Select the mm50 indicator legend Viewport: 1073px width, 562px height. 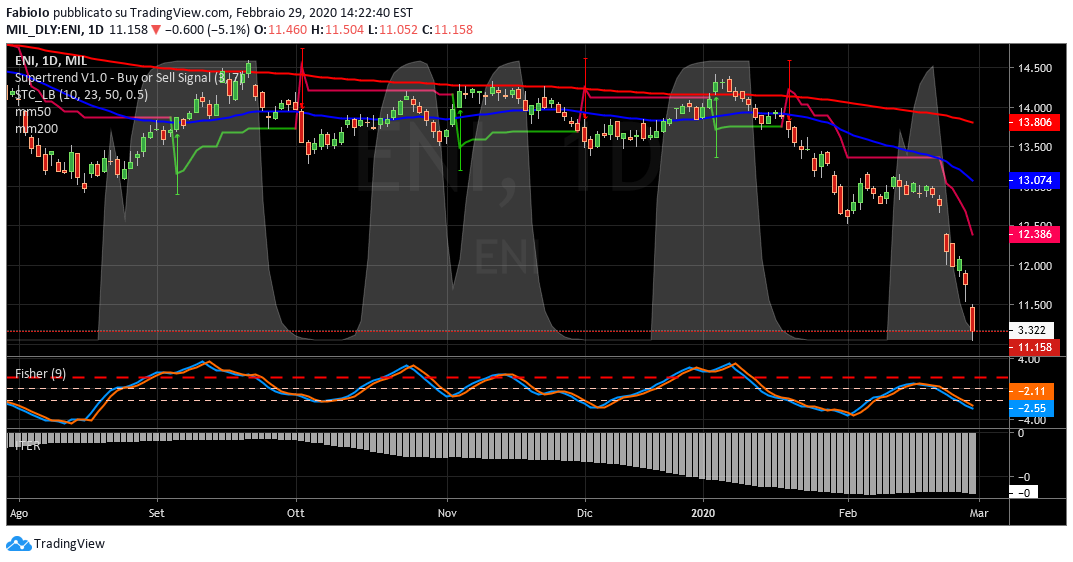(x=33, y=112)
